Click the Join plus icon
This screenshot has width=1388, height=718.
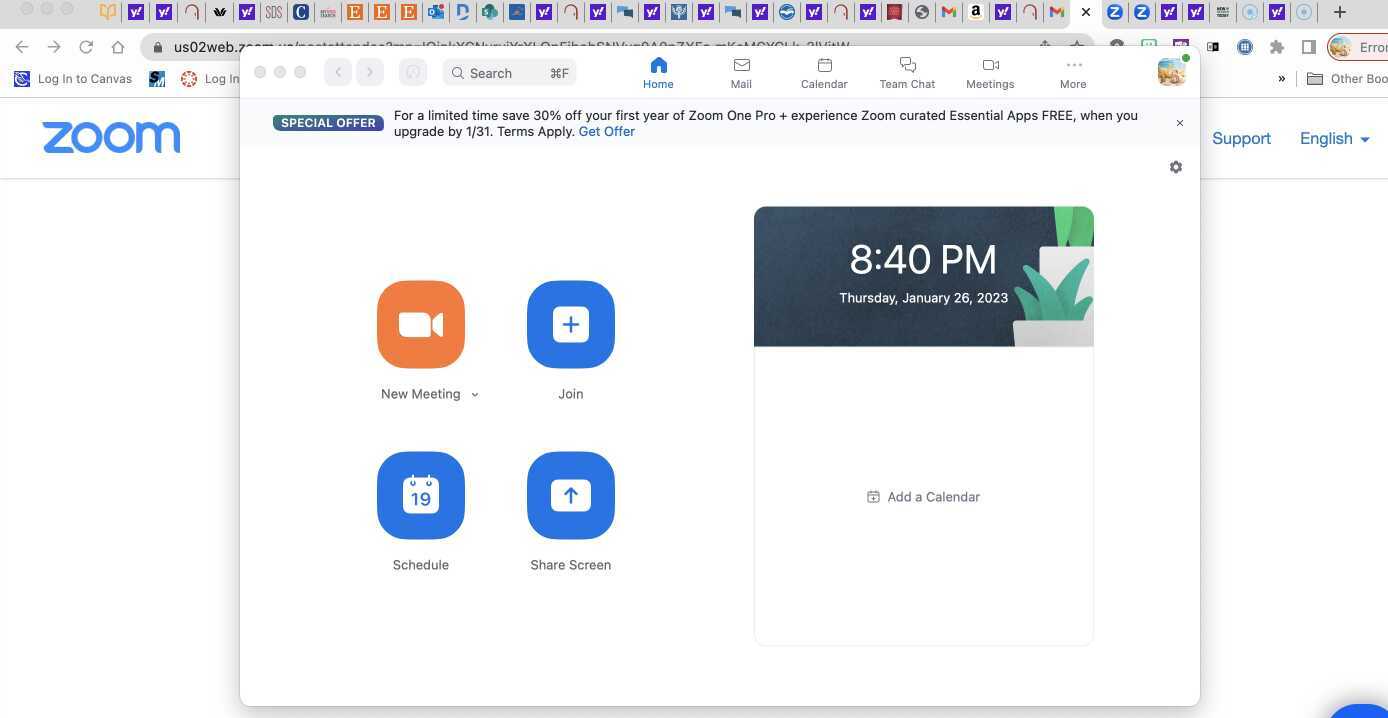click(x=570, y=324)
